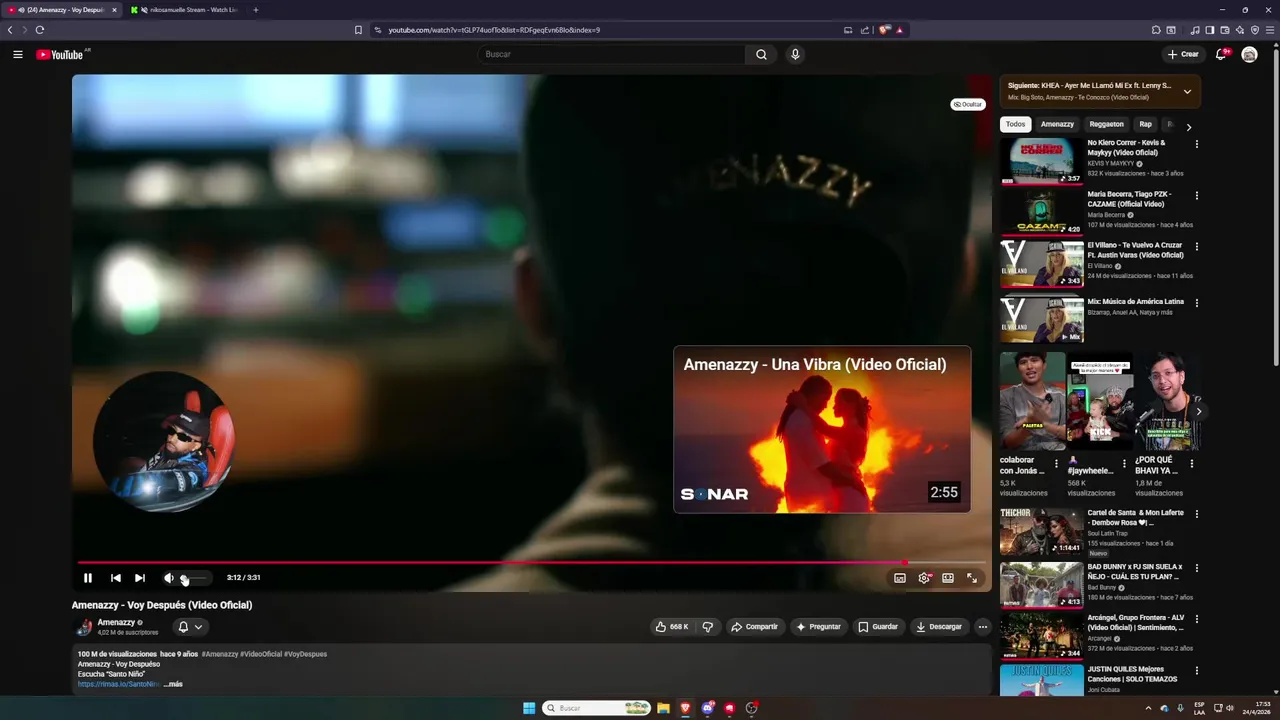Open Discord from the taskbar
The image size is (1280, 720).
pyautogui.click(x=708, y=708)
